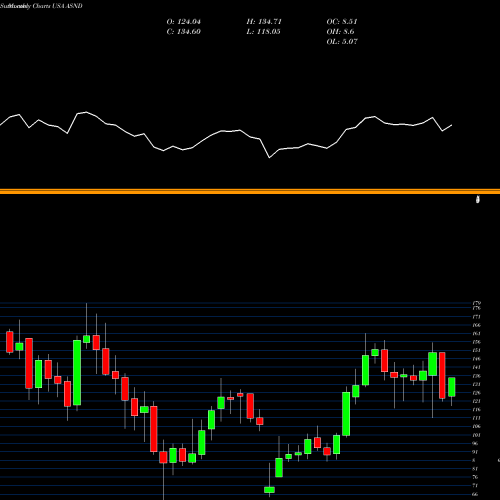Image resolution: width=500 pixels, height=500 pixels.
Task: Click the white indicator line's final endpoint
Action: point(452,125)
